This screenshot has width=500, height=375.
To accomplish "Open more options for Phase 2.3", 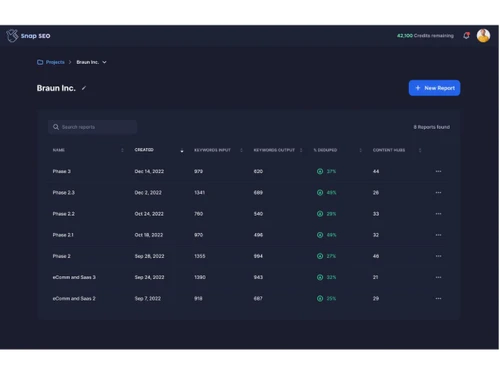I will 438,192.
